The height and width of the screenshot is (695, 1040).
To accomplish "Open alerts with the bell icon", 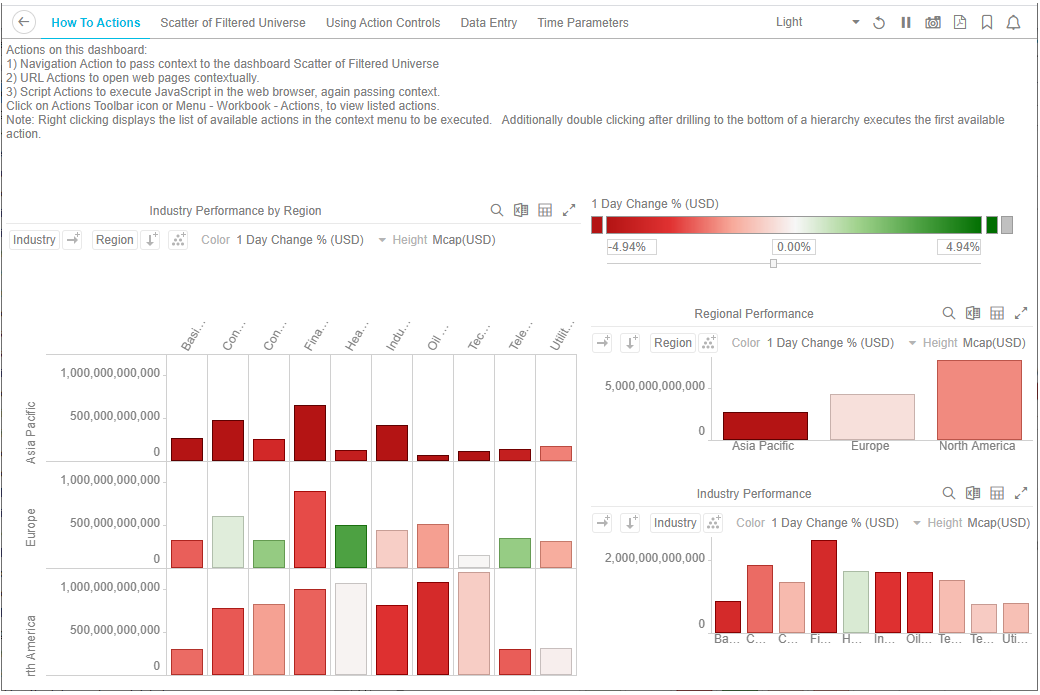I will (x=1013, y=23).
